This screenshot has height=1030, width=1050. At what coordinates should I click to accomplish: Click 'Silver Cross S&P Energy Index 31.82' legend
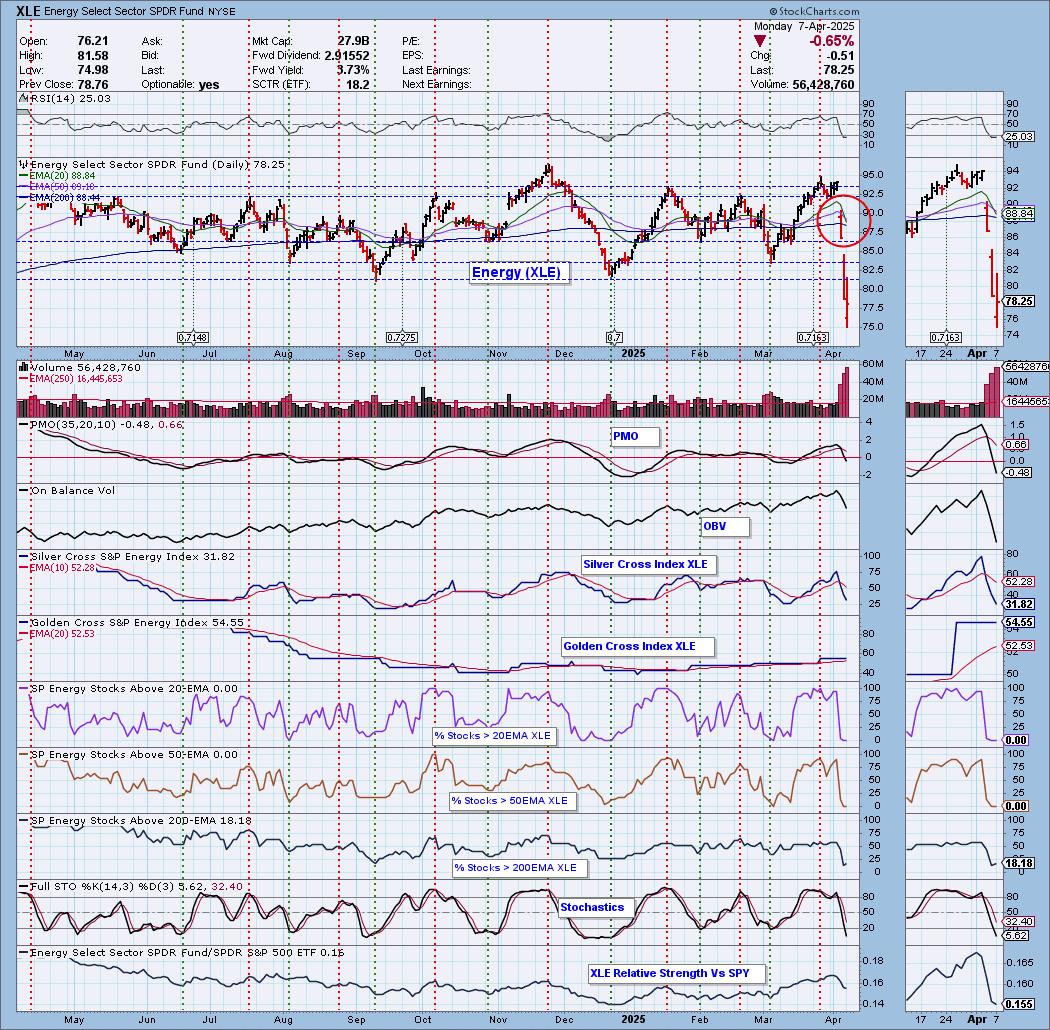[127, 557]
